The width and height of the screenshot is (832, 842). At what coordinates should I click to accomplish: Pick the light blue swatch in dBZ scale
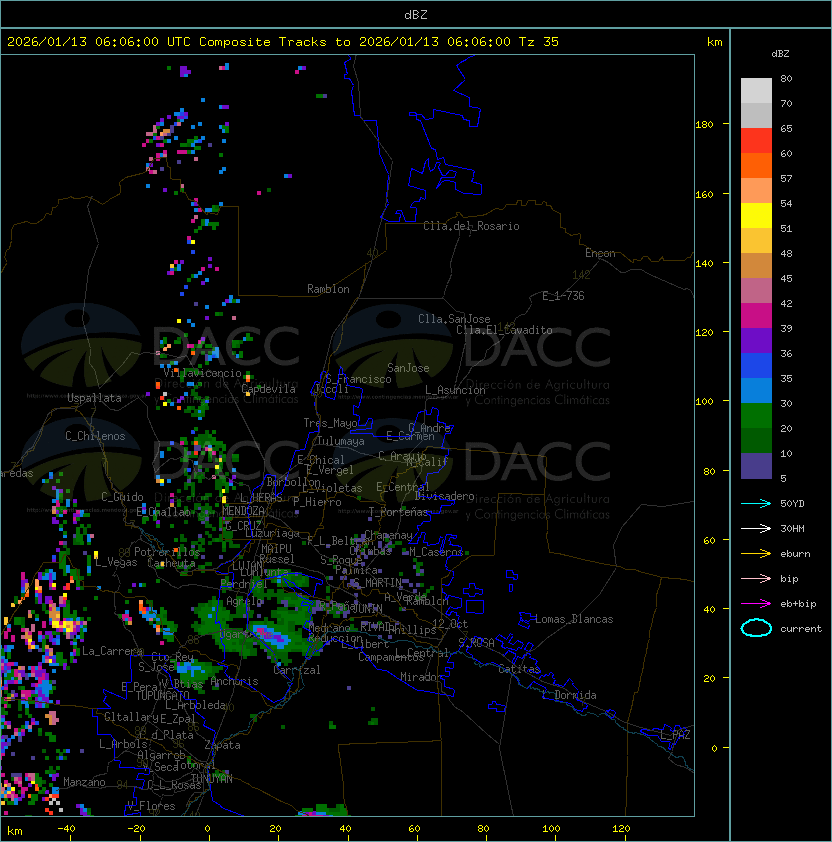(x=756, y=390)
